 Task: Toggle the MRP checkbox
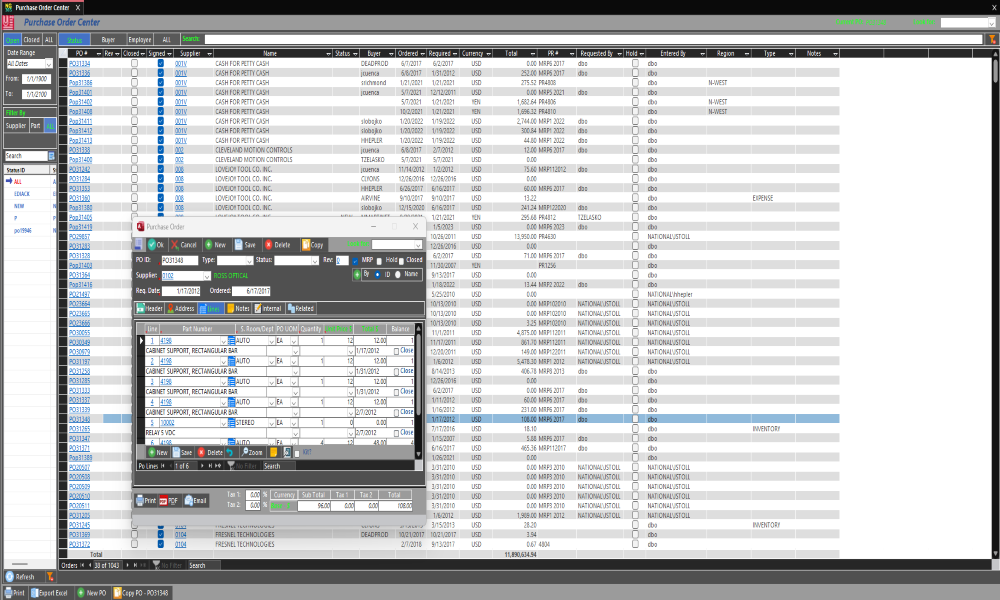click(355, 260)
